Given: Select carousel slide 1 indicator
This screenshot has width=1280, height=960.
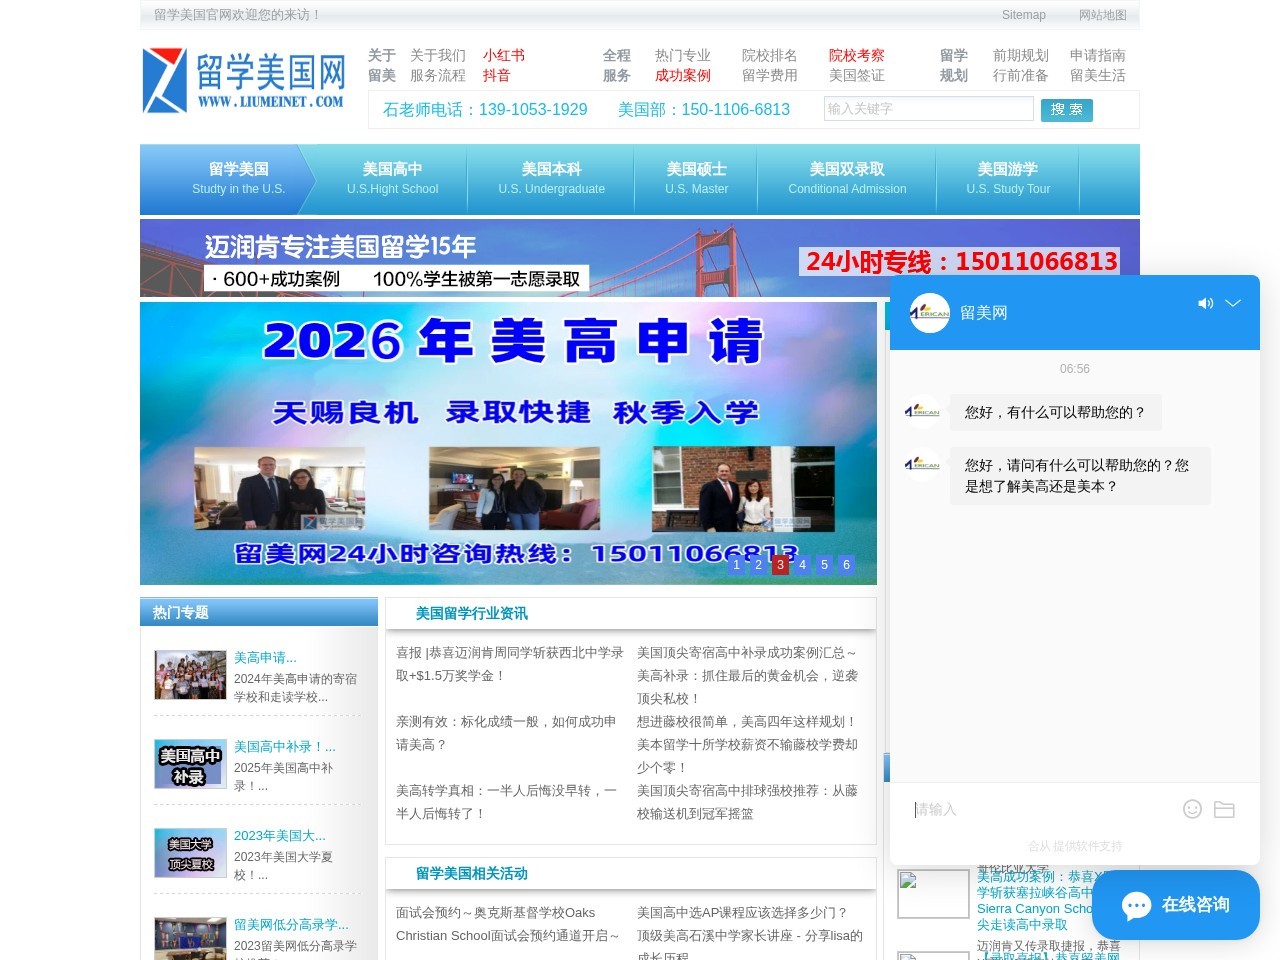Looking at the screenshot, I should (x=736, y=564).
